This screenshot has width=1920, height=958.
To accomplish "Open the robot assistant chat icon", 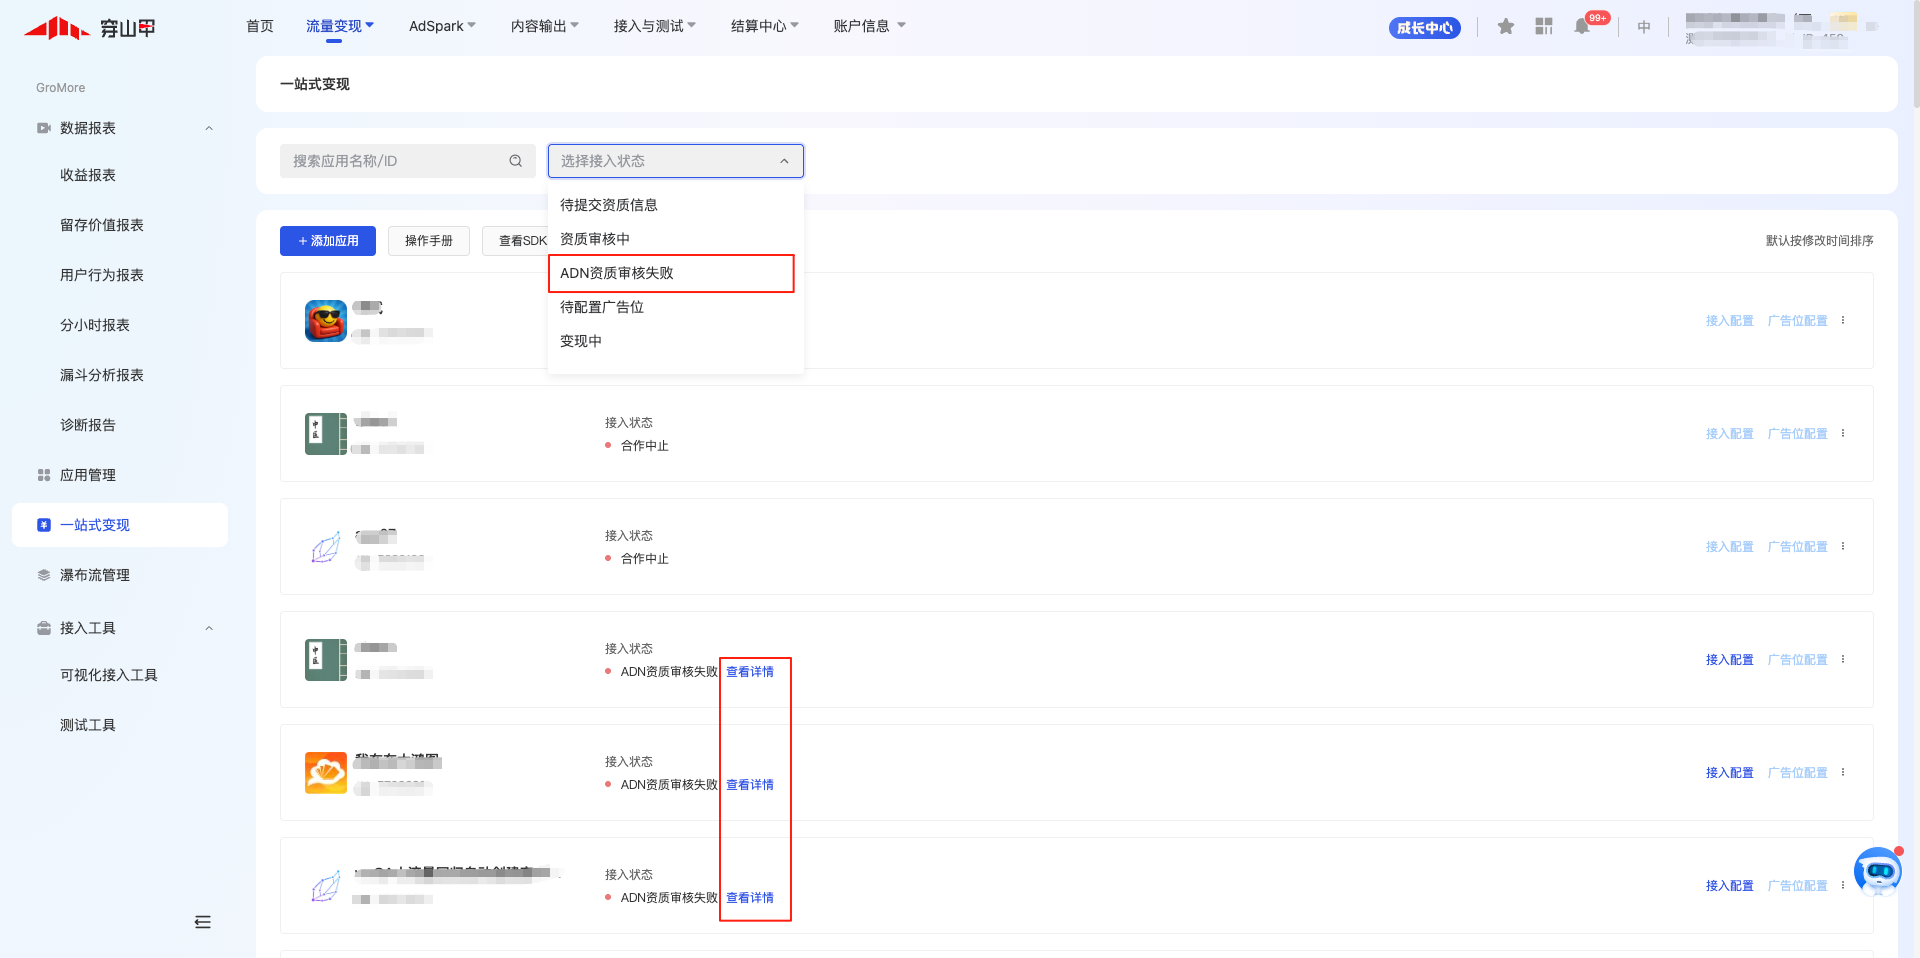I will 1877,871.
